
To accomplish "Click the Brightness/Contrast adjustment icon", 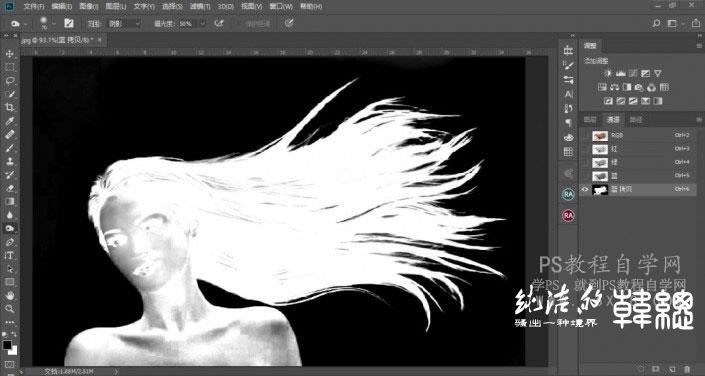I will [x=608, y=73].
